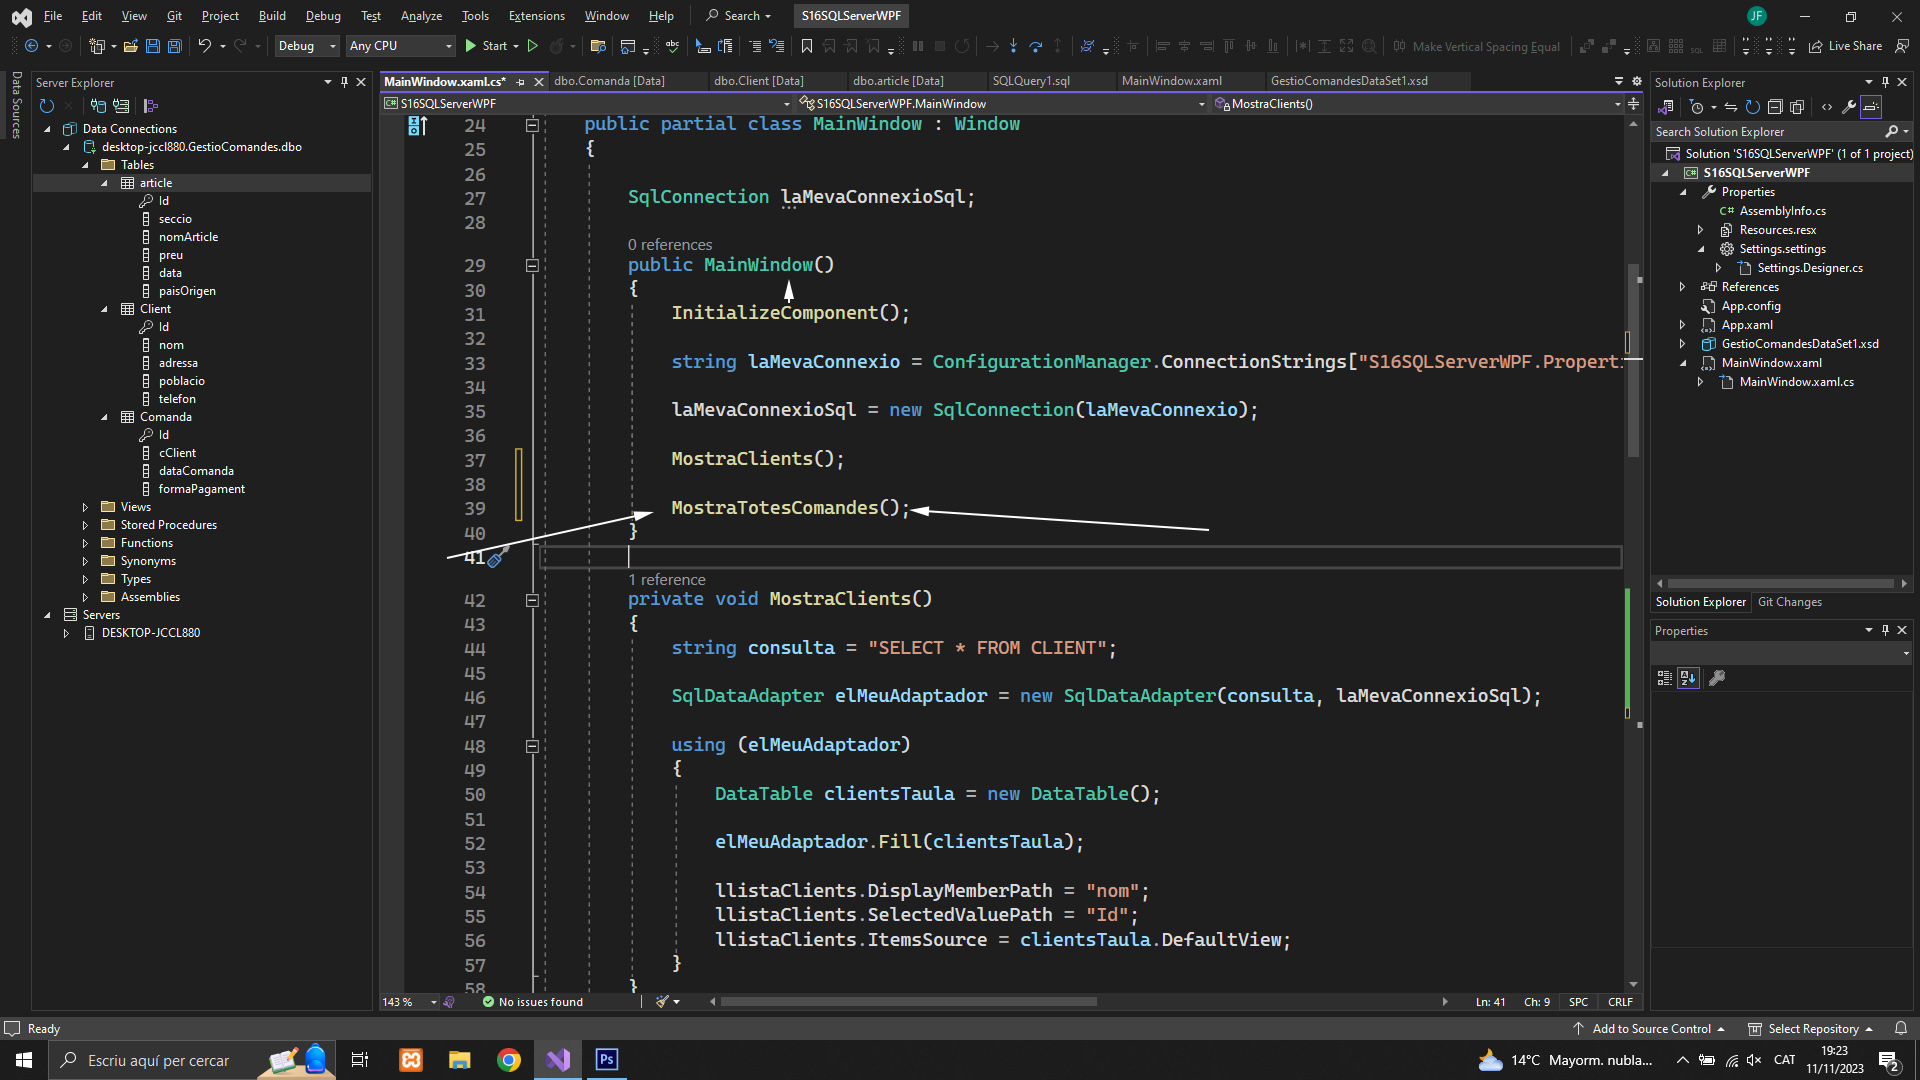Collapse the MainWindow constructor code block
Viewport: 1920px width, 1080px height.
click(532, 266)
